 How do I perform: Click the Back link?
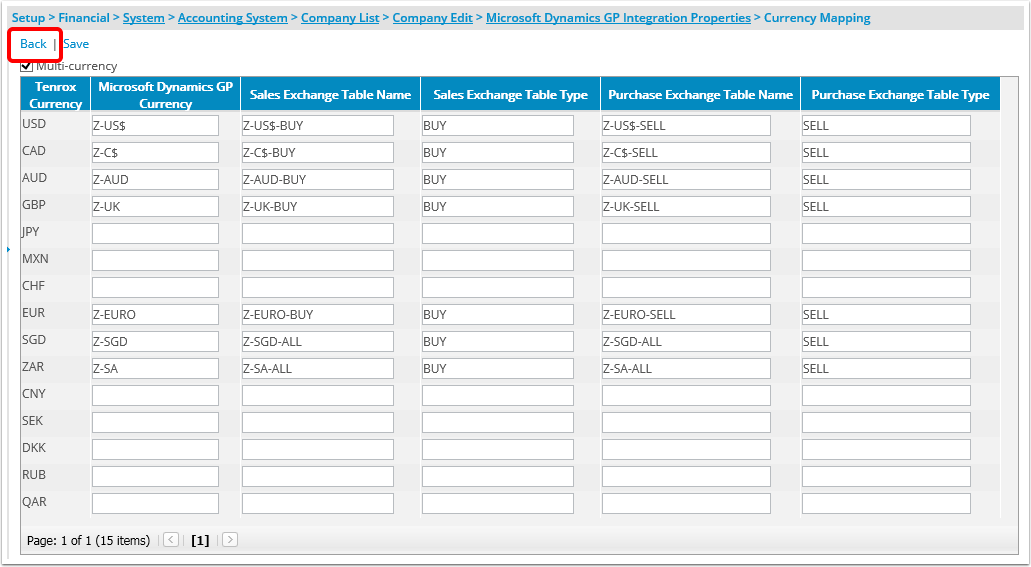(x=33, y=44)
